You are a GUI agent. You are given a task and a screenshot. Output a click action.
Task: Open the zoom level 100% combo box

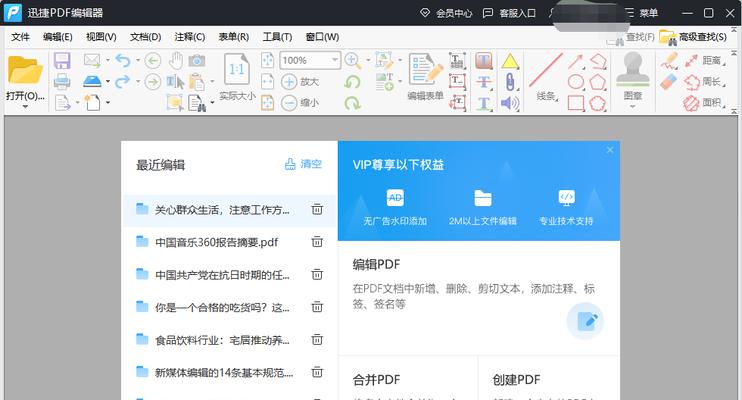(x=310, y=61)
